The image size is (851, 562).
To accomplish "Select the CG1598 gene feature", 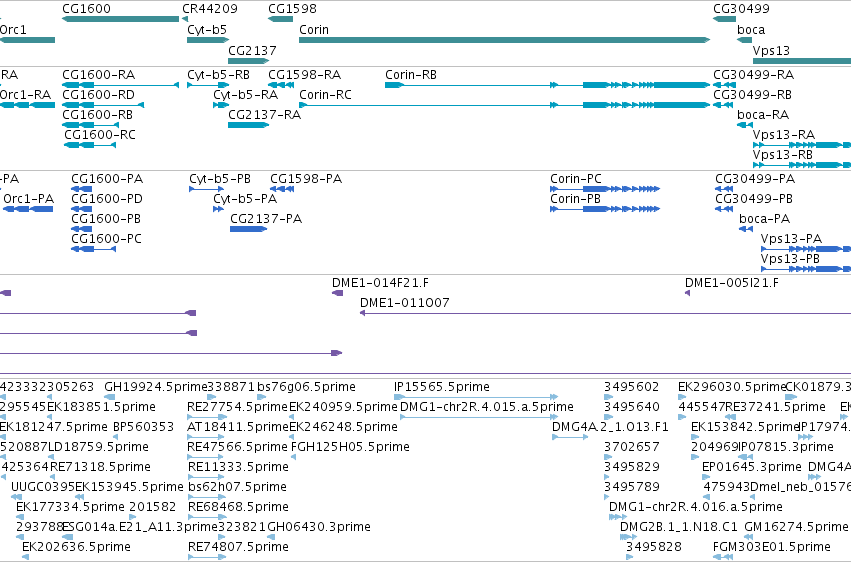I will (x=281, y=19).
